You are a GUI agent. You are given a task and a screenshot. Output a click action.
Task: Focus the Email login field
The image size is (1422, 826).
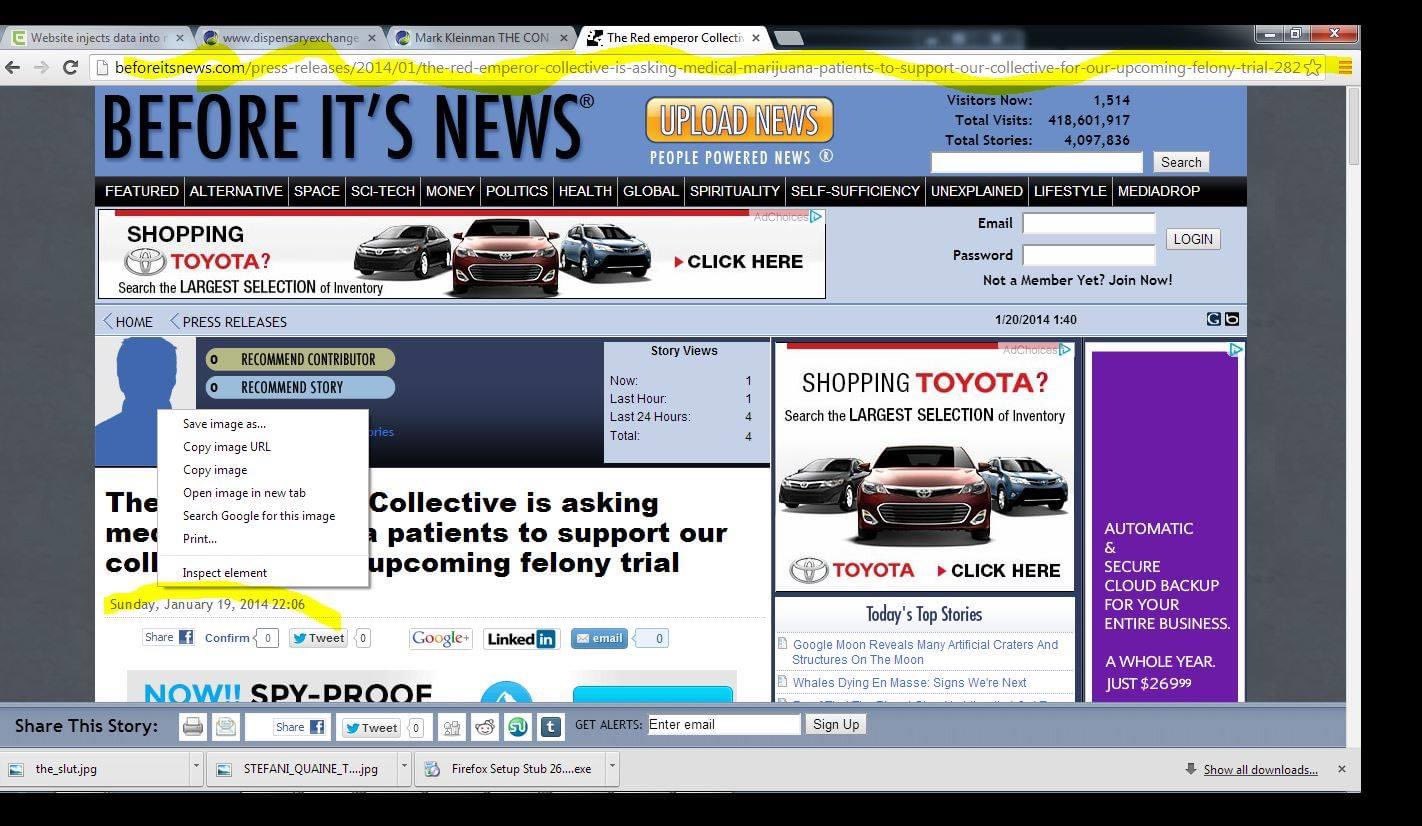tap(1088, 223)
